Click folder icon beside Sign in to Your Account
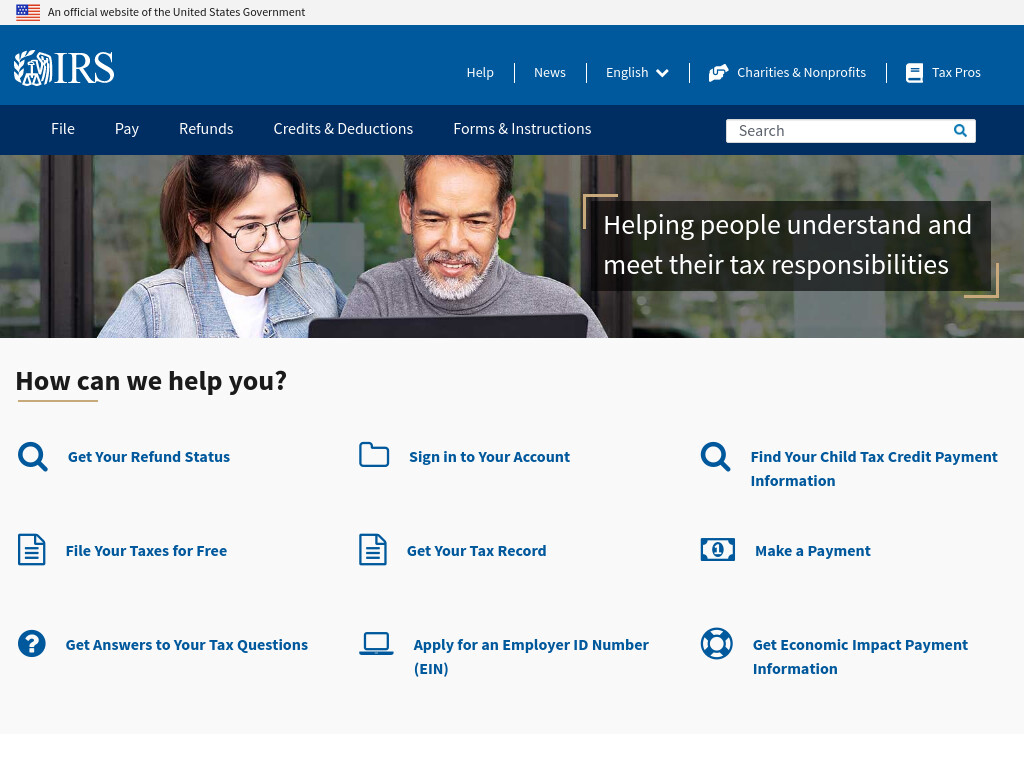 click(x=374, y=455)
